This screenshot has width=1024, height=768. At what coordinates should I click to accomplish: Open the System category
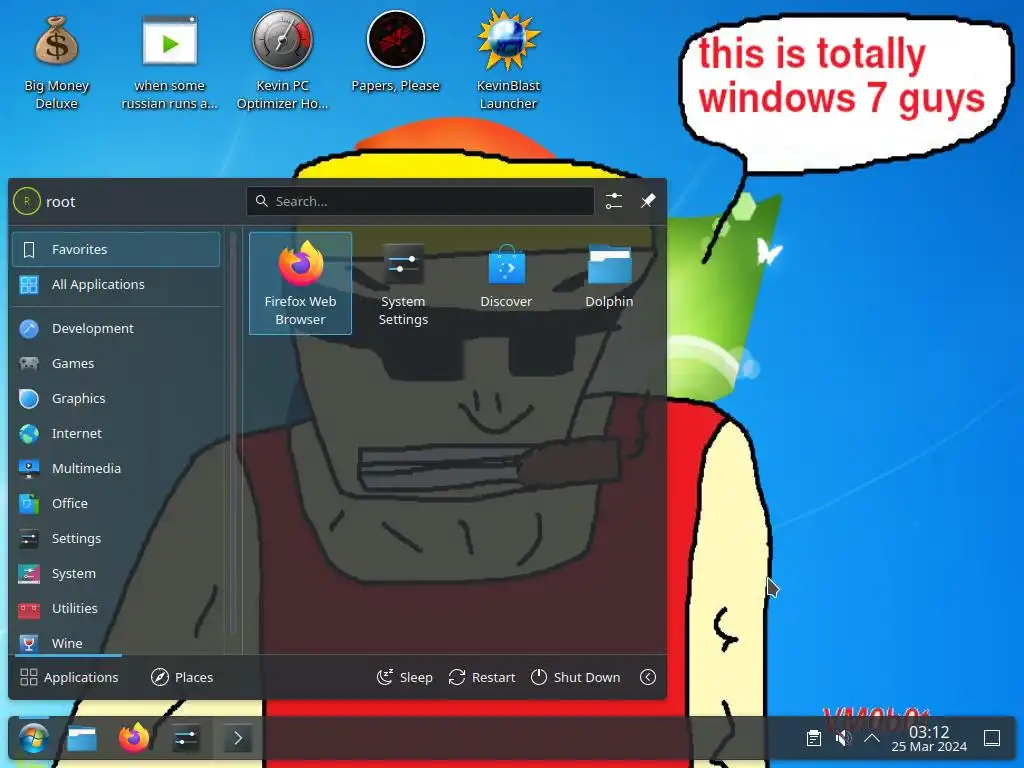116,573
